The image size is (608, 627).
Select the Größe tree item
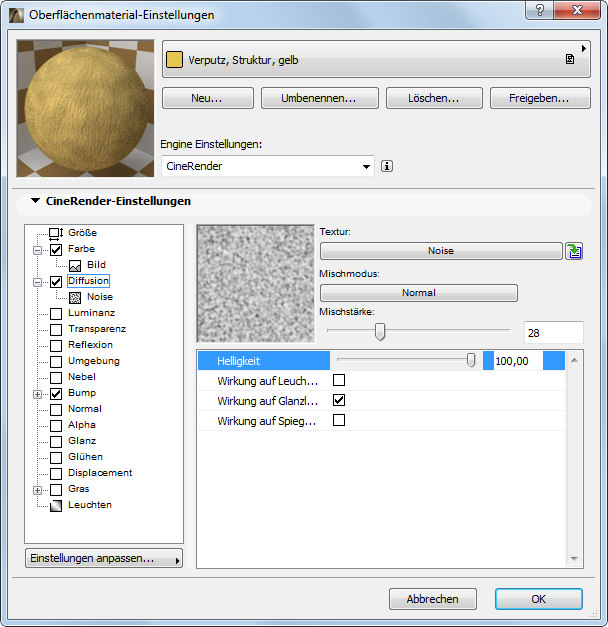click(x=82, y=233)
